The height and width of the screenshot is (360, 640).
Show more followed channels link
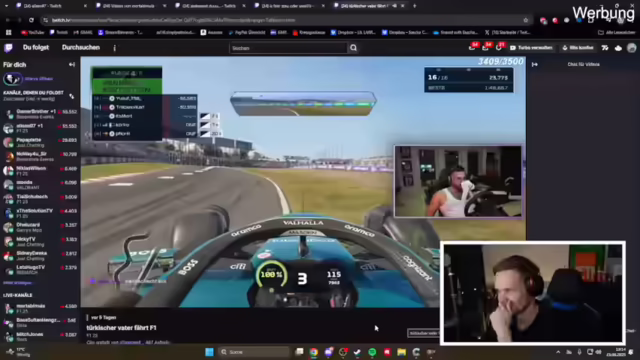coord(17,283)
